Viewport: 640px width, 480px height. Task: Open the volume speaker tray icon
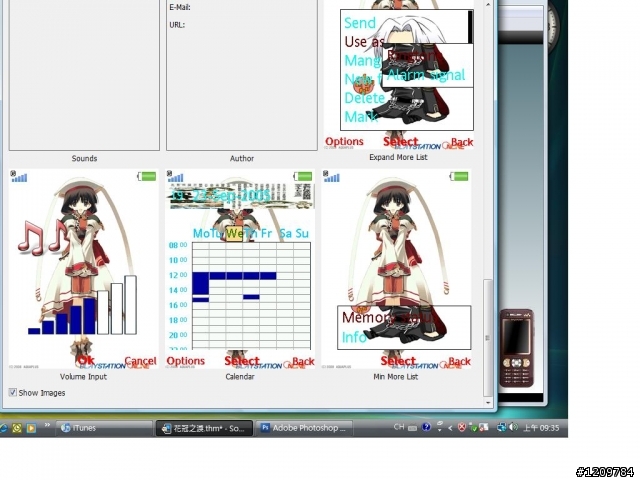click(x=514, y=427)
